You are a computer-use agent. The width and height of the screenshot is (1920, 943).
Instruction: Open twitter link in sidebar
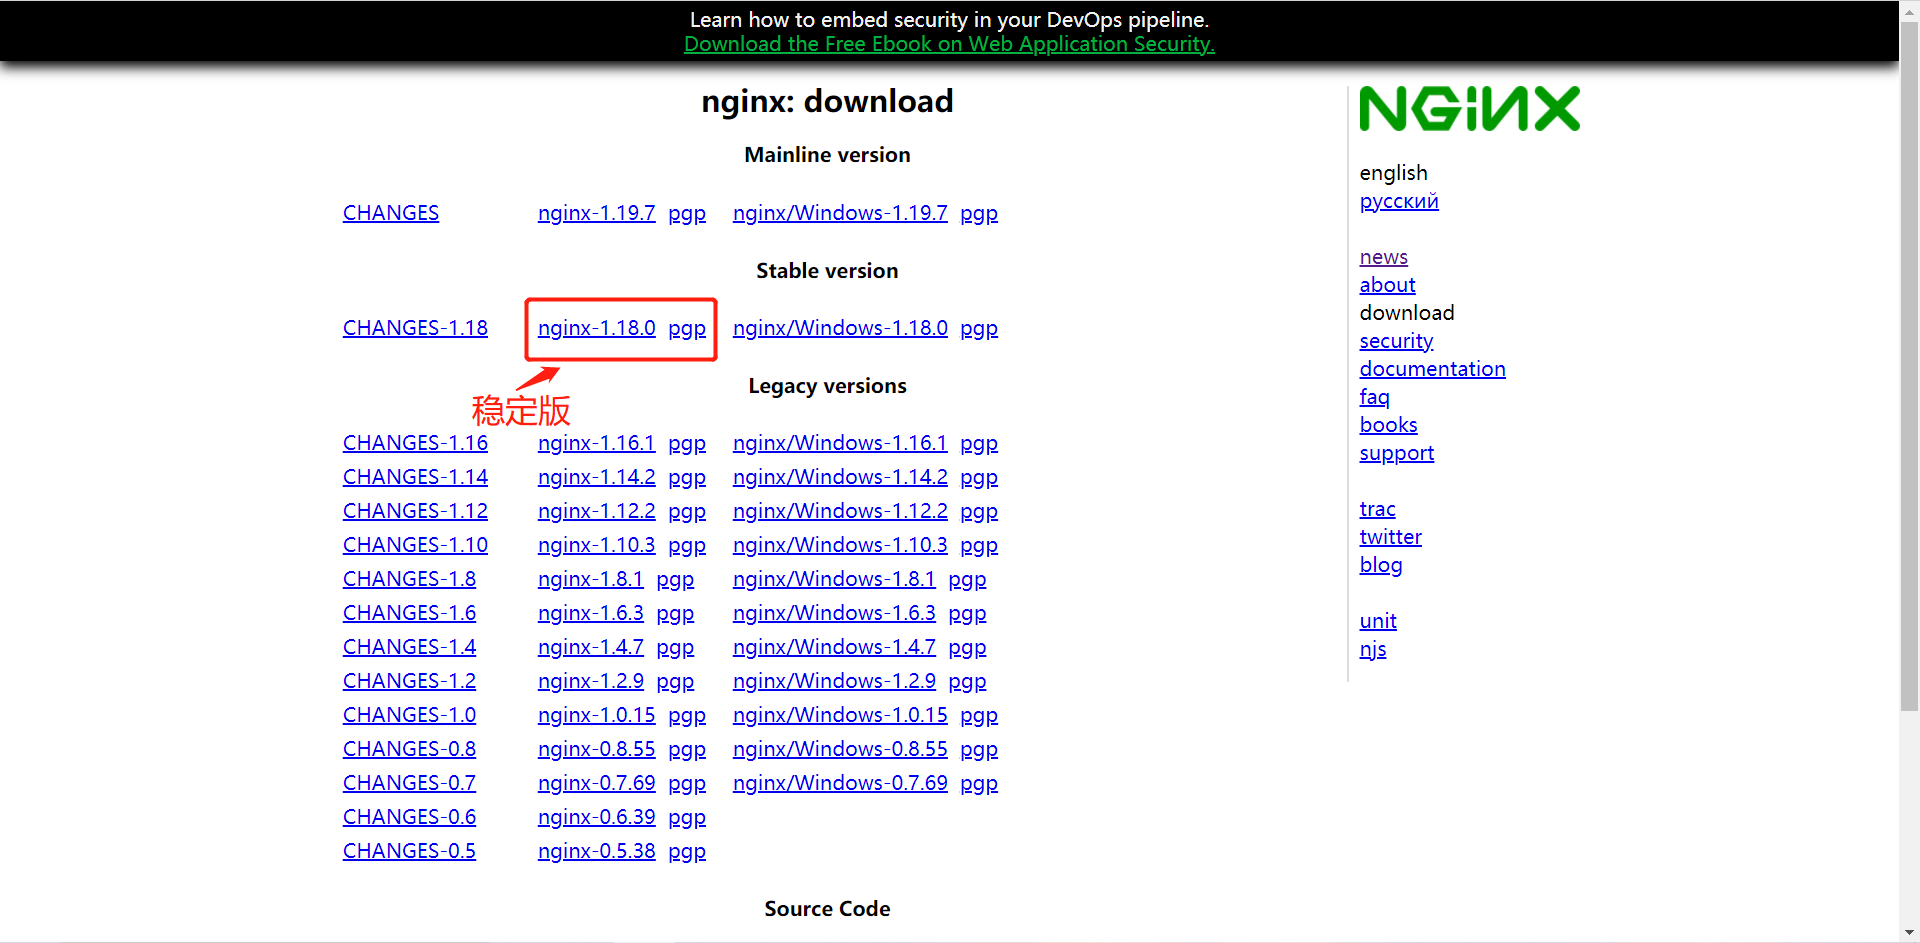(1390, 537)
